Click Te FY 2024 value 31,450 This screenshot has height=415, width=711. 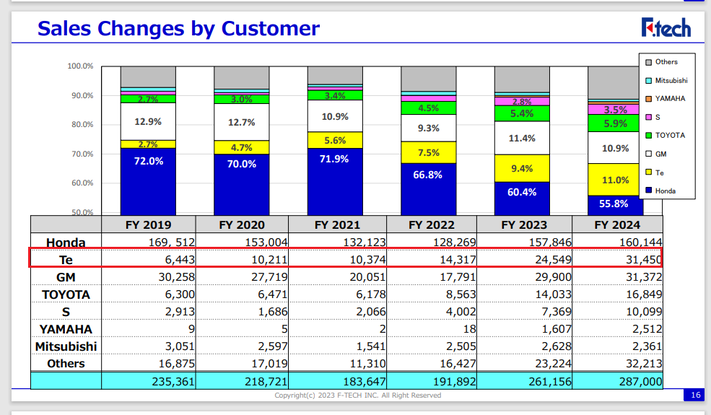click(x=643, y=260)
